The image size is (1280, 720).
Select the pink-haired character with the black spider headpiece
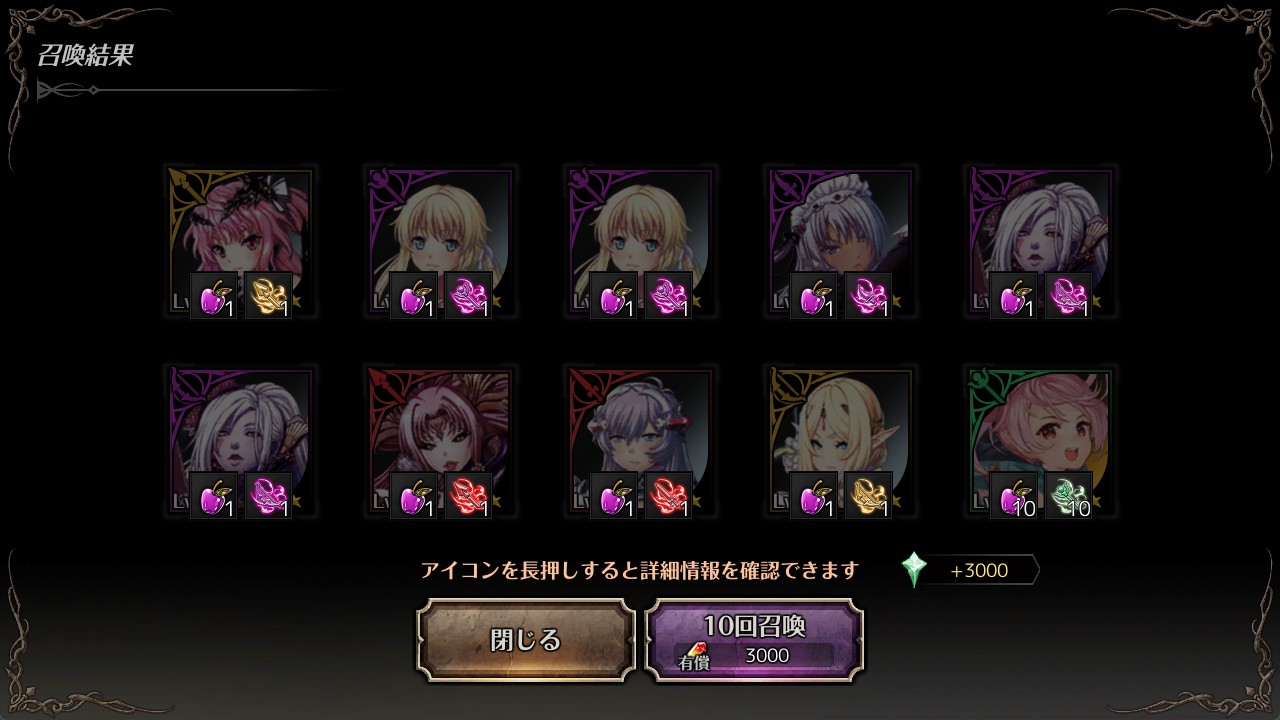click(240, 242)
